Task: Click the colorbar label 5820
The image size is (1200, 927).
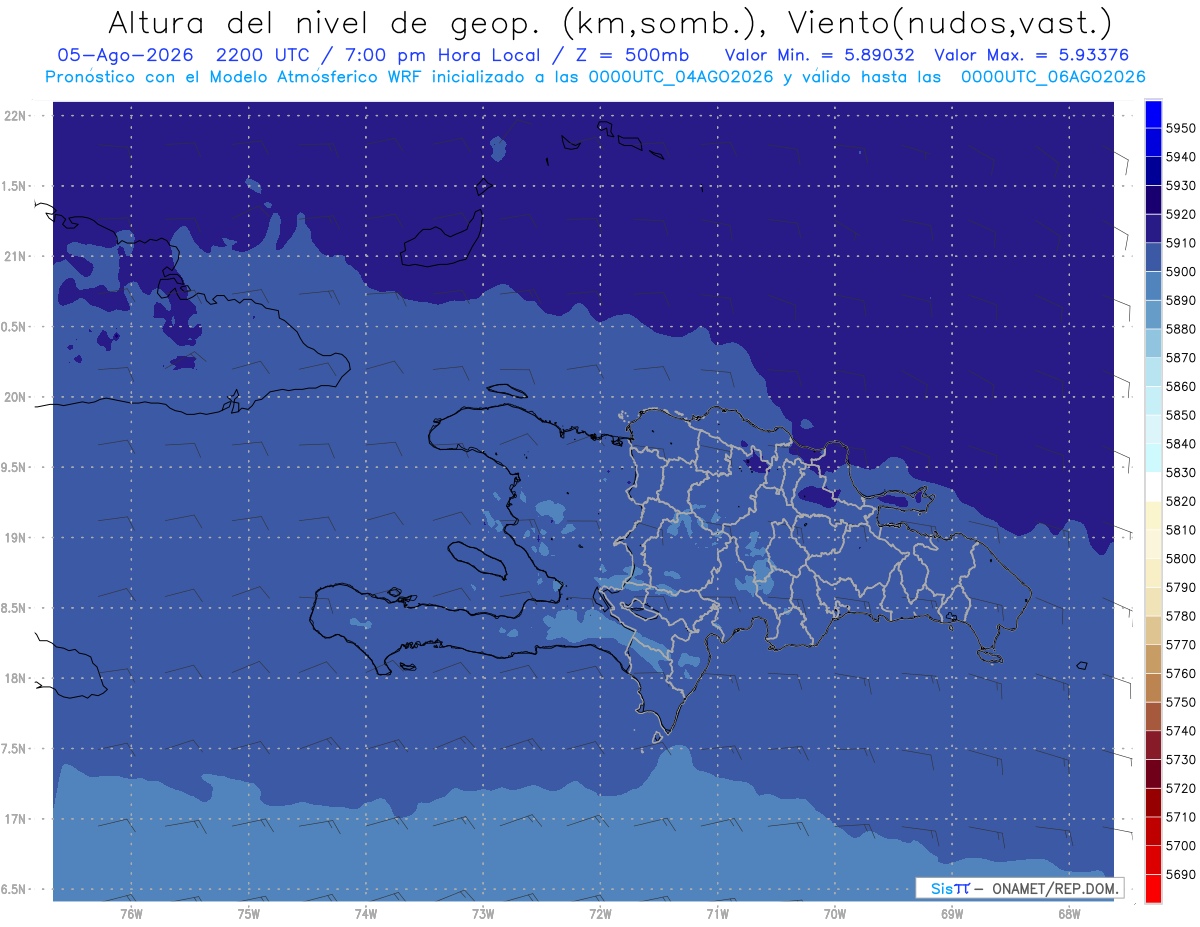Action: pos(1181,501)
